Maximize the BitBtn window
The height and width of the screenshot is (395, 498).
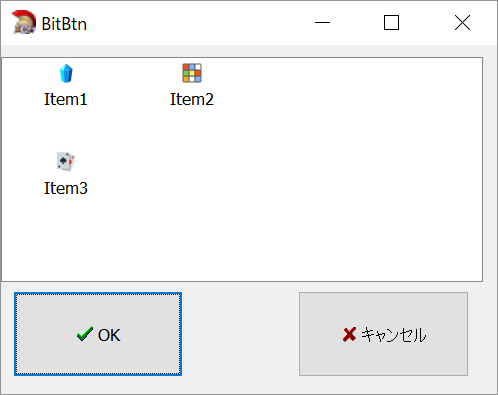click(391, 23)
